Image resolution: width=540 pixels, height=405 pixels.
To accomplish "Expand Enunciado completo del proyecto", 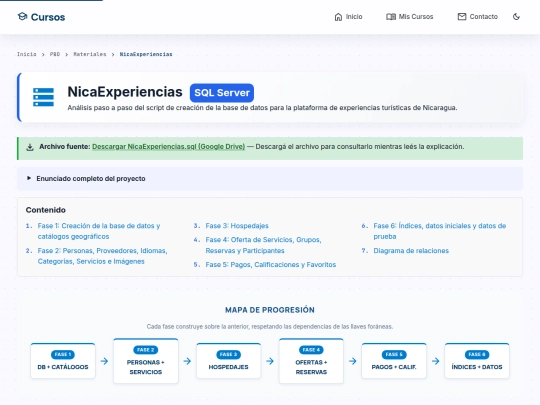I will click(x=270, y=179).
